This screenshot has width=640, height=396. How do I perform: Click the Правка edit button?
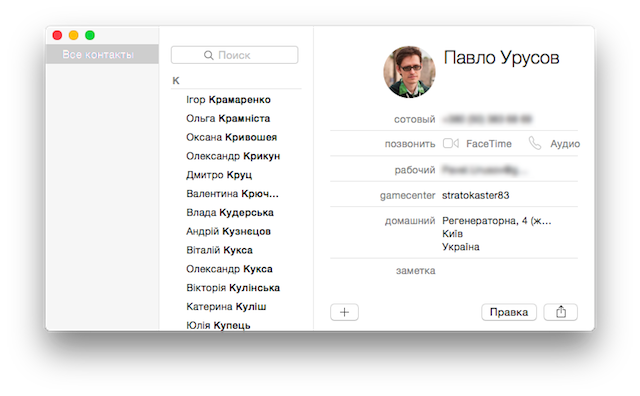[509, 312]
